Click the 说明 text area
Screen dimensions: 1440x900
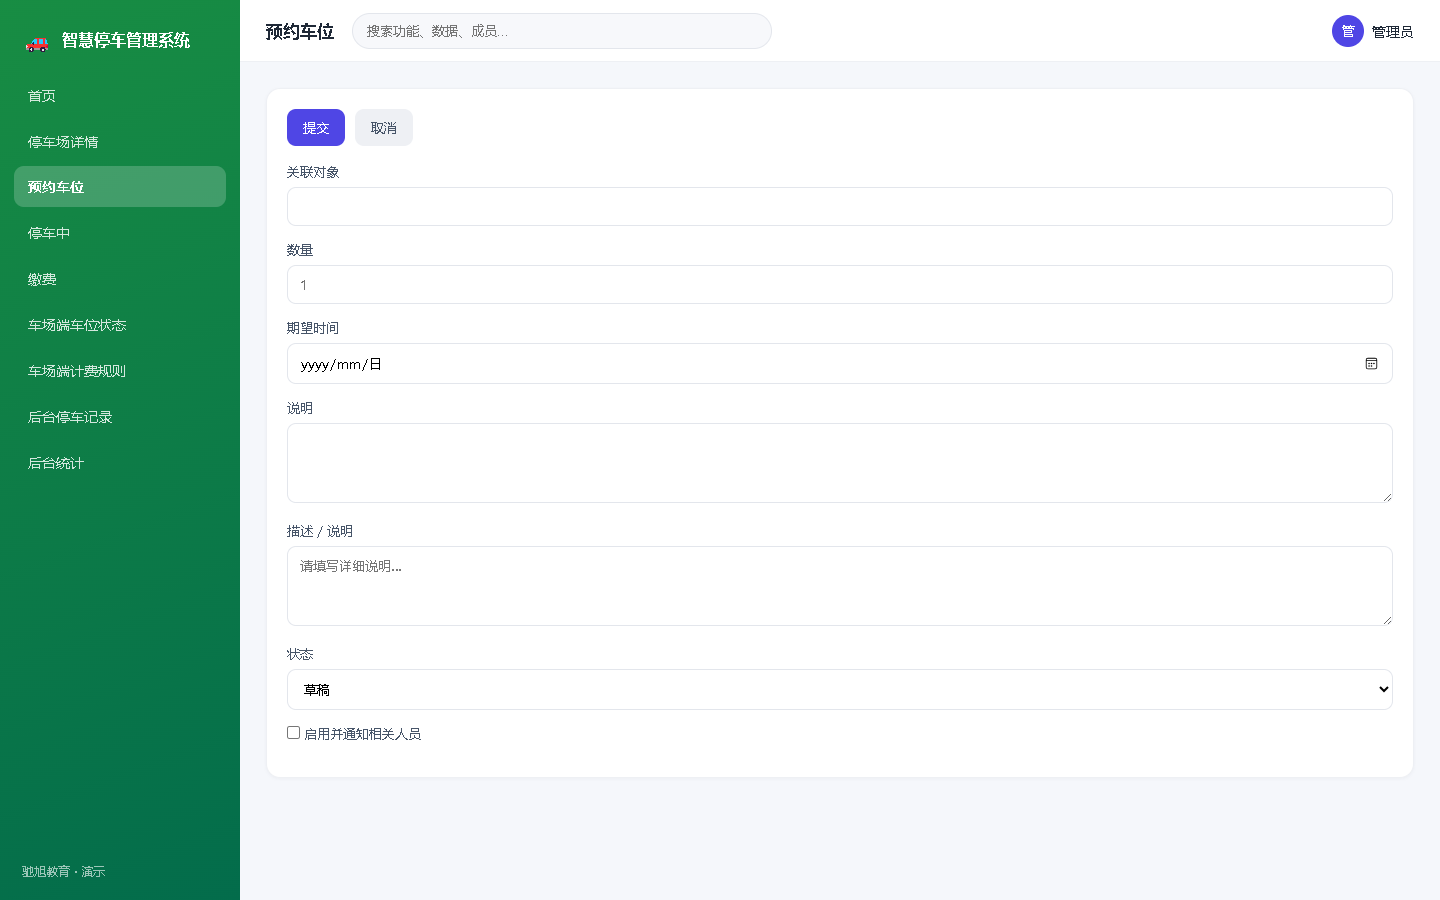[x=839, y=463]
